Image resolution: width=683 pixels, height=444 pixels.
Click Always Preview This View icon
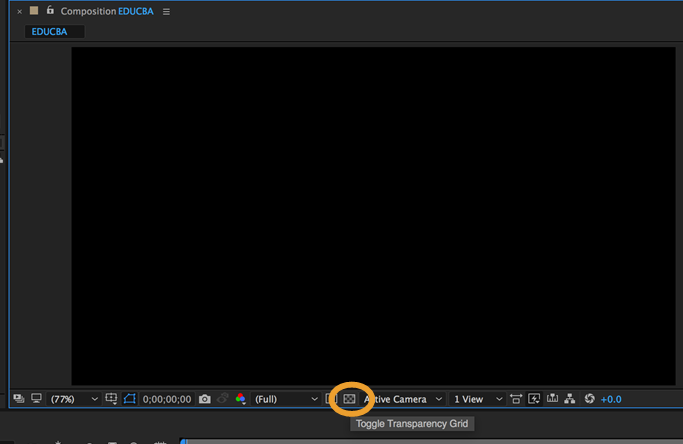pyautogui.click(x=18, y=399)
